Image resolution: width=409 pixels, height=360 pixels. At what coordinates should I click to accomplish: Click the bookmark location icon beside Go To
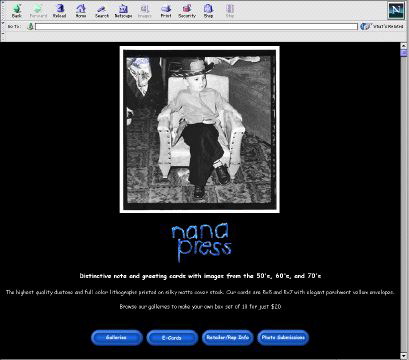[30, 26]
